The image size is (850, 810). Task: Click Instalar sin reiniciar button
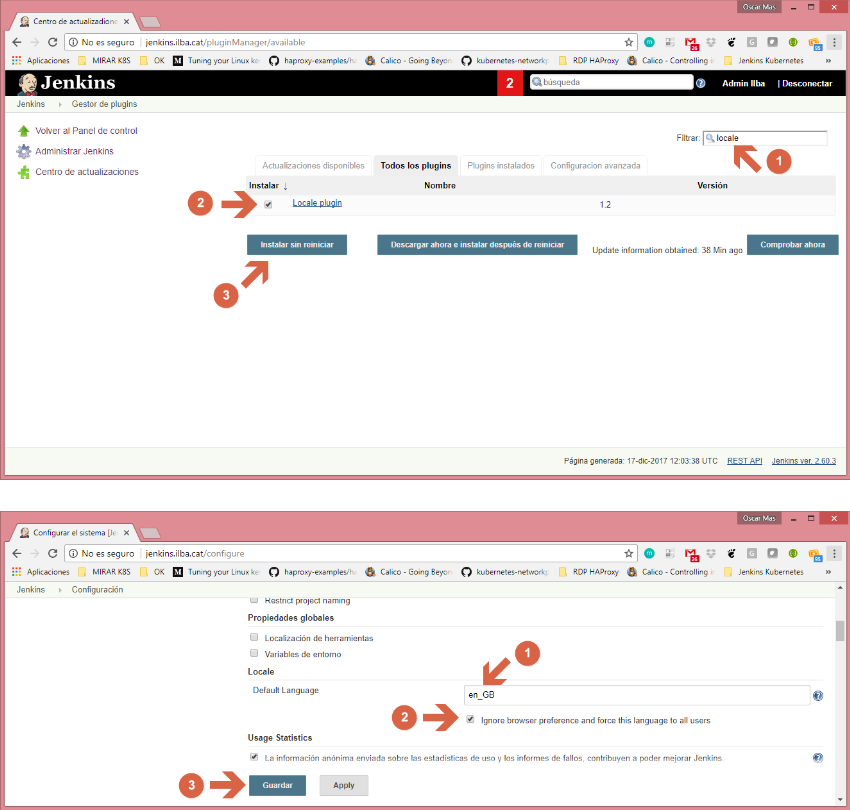point(297,245)
